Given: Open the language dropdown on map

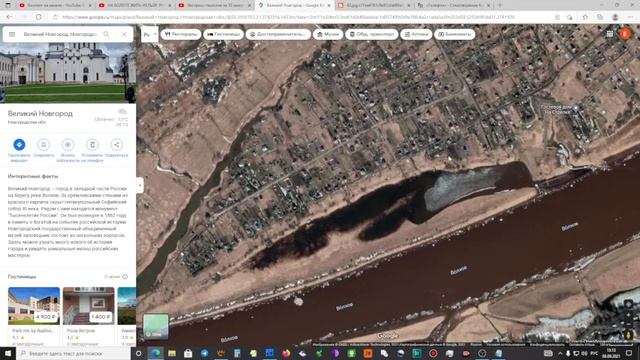Looking at the screenshot, I should [x=149, y=35].
